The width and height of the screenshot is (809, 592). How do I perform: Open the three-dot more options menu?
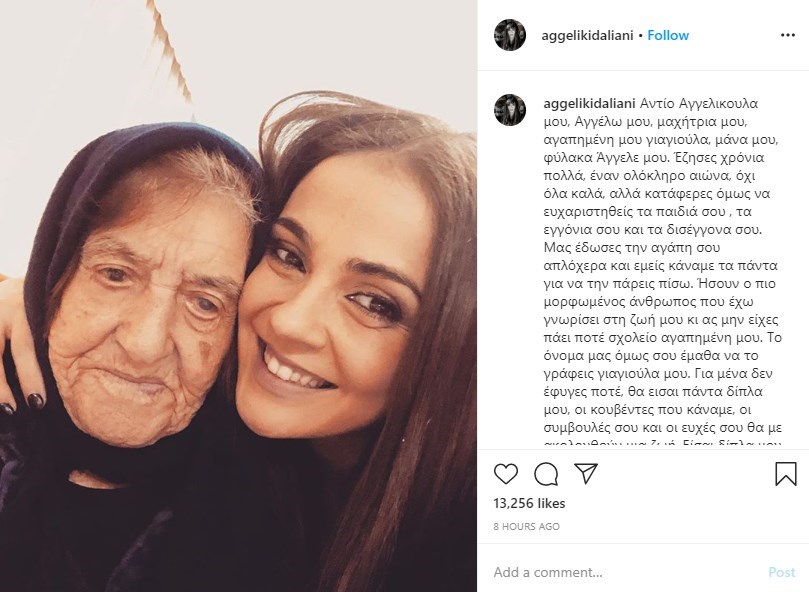tap(787, 35)
